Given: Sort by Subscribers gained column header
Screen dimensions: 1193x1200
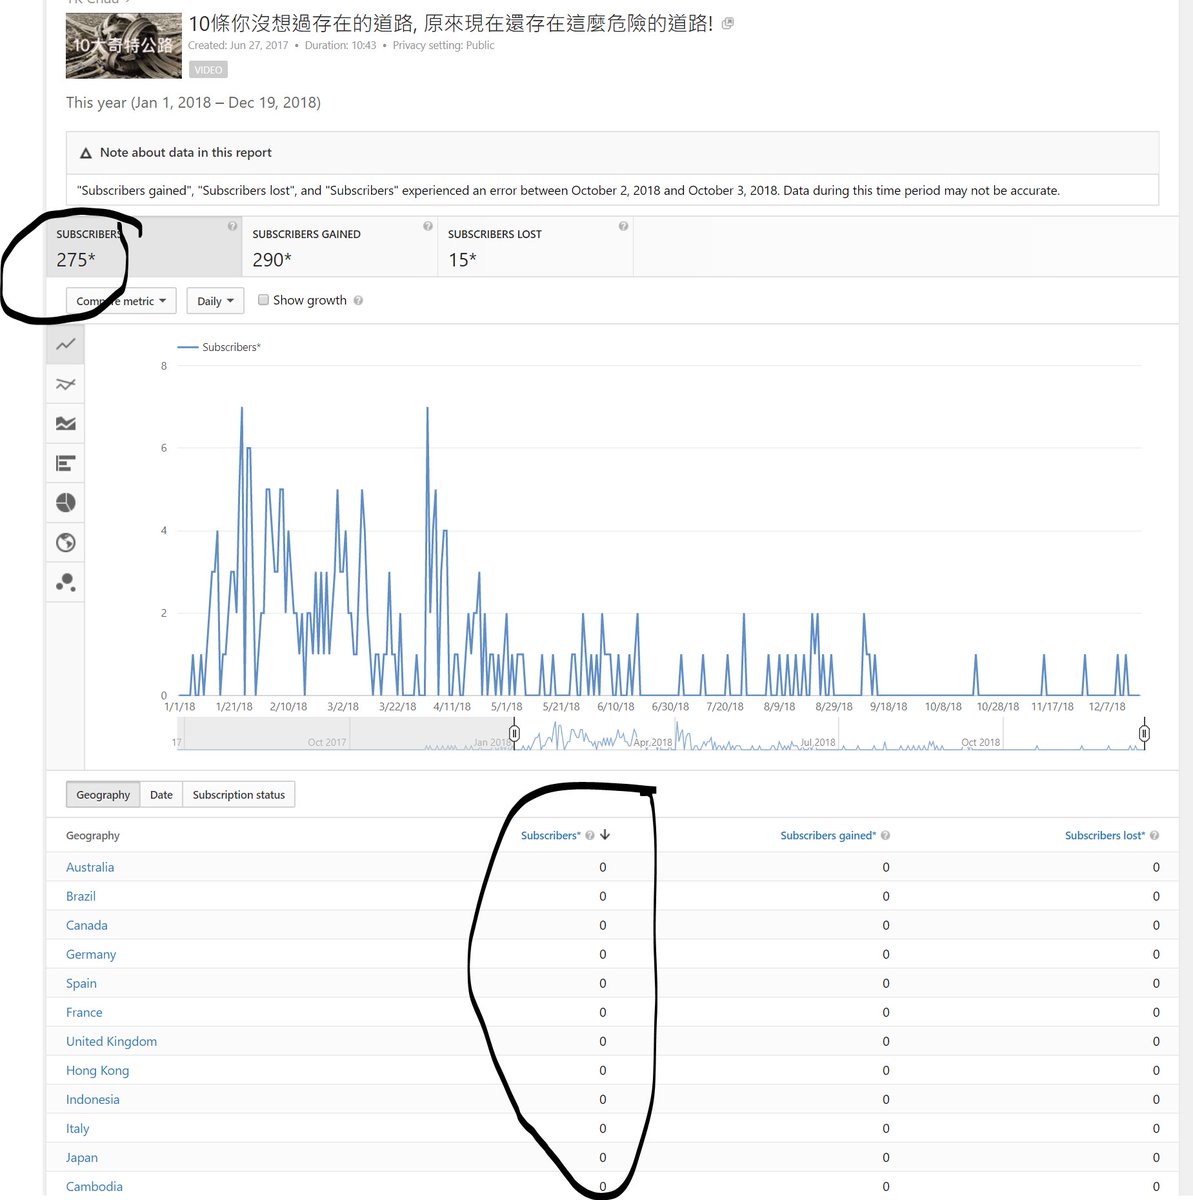Looking at the screenshot, I should point(828,836).
